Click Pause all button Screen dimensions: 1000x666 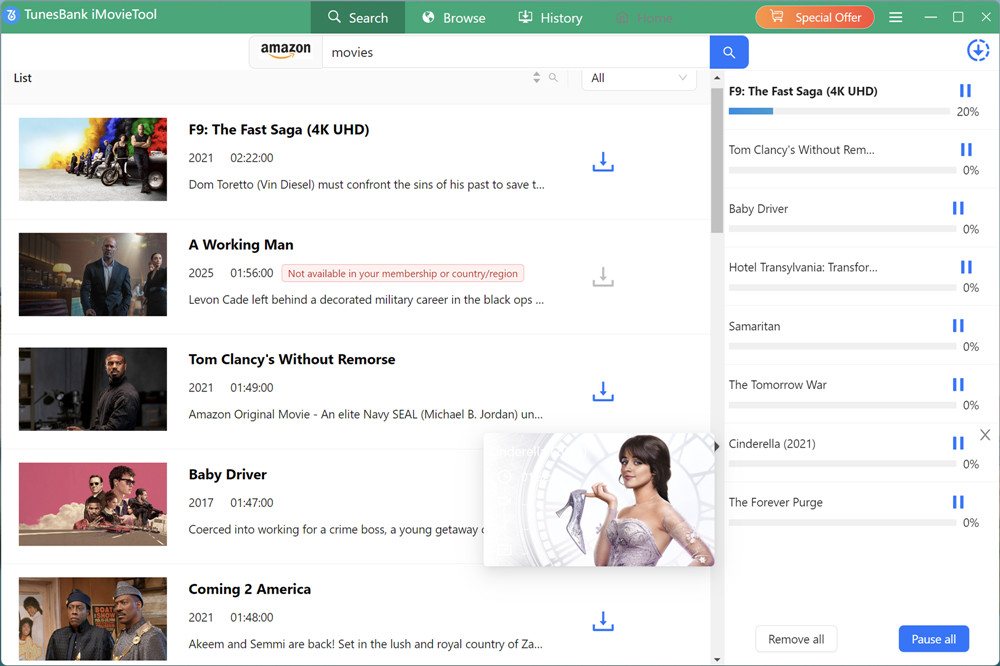[x=934, y=639]
